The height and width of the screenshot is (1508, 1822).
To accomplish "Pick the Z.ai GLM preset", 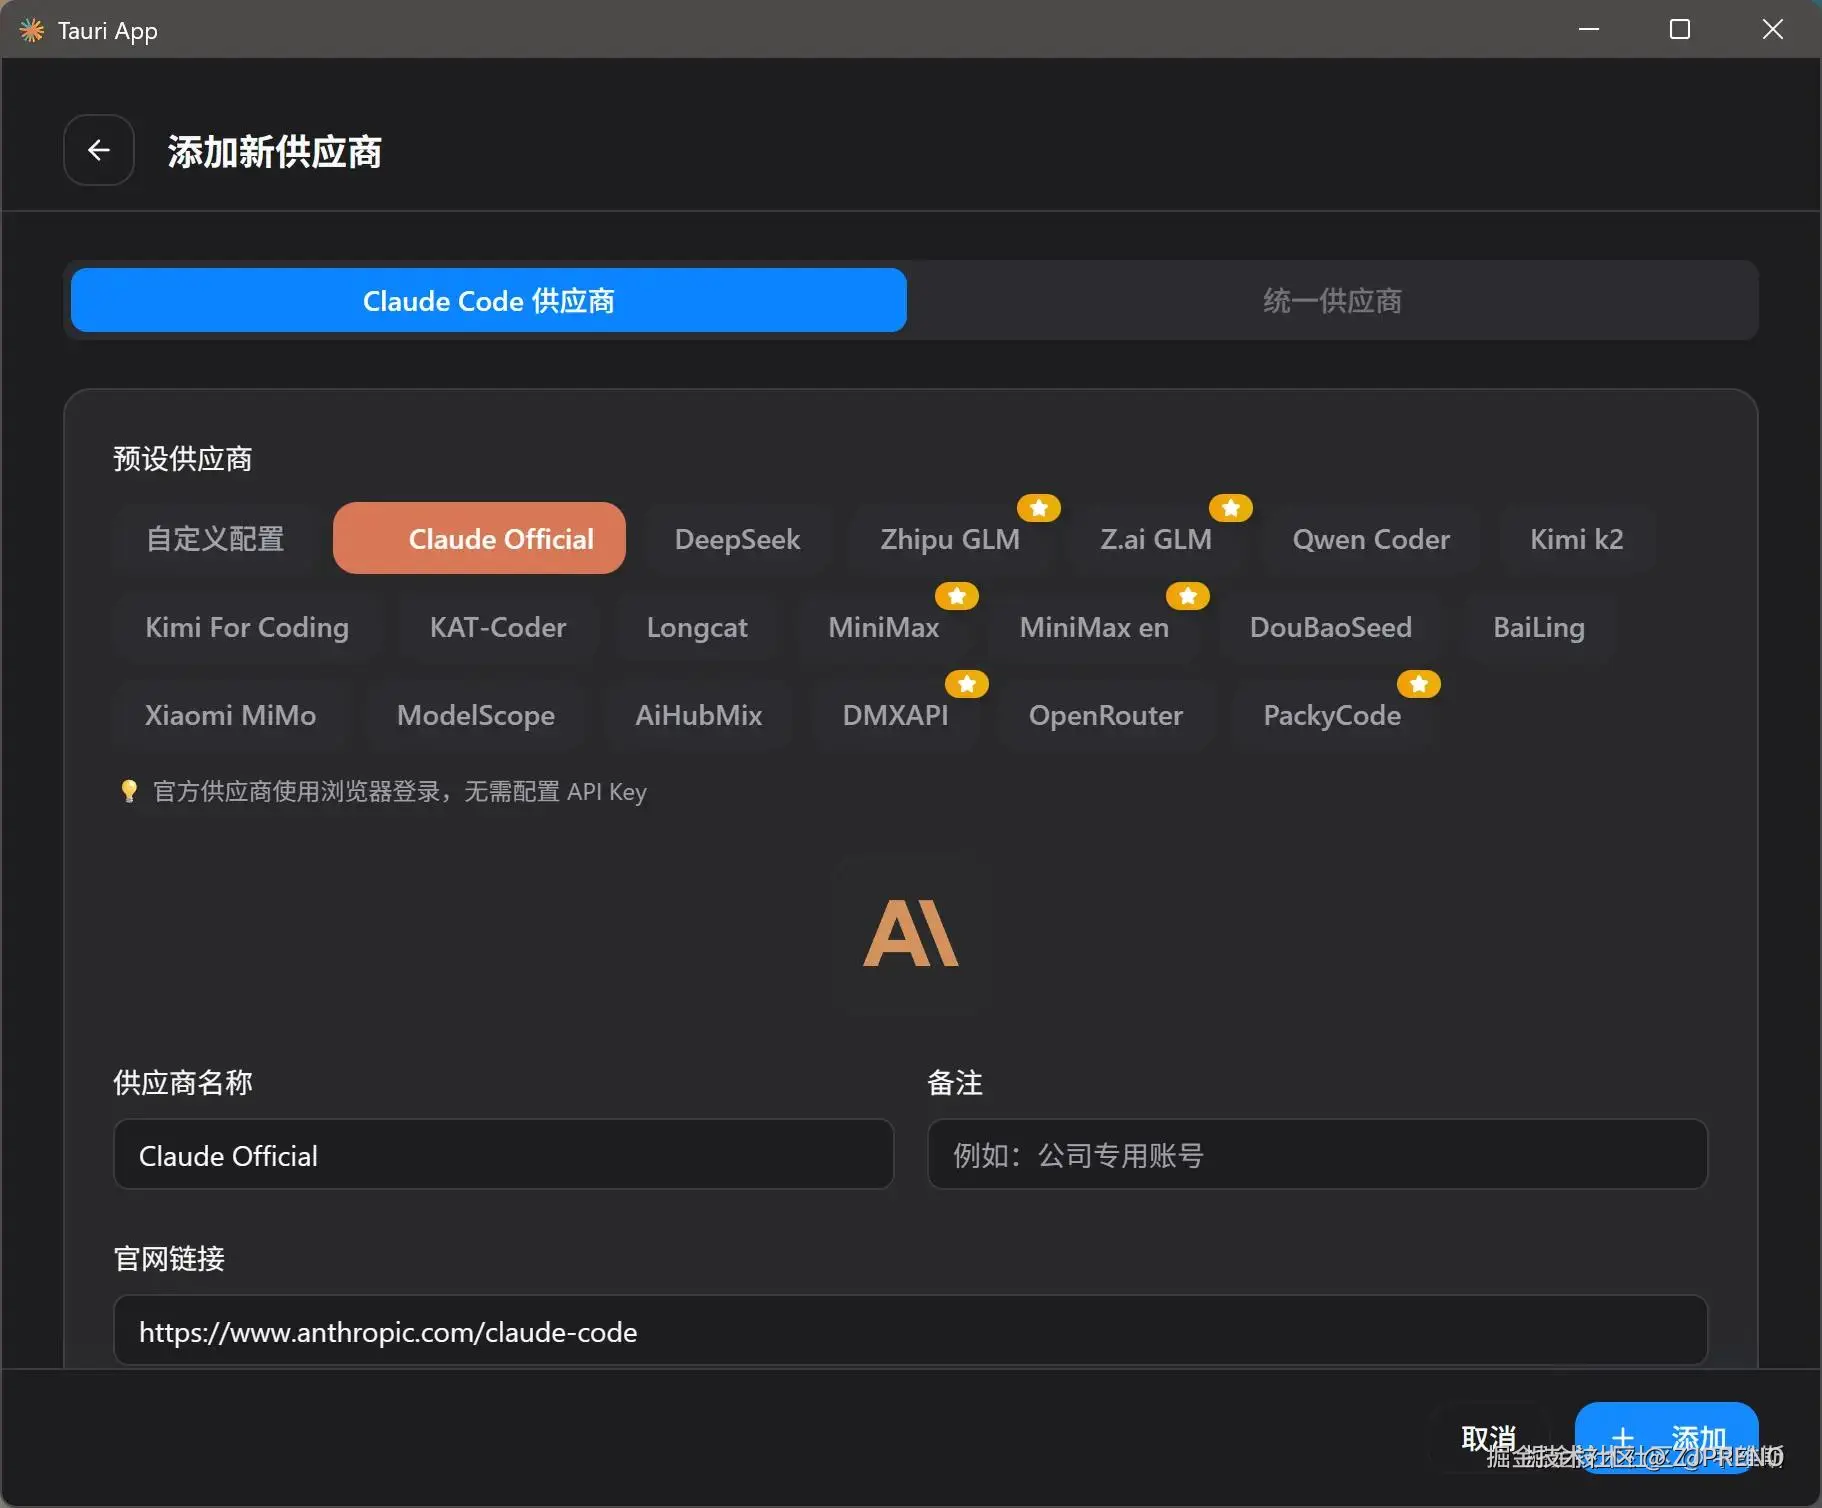I will click(x=1156, y=539).
